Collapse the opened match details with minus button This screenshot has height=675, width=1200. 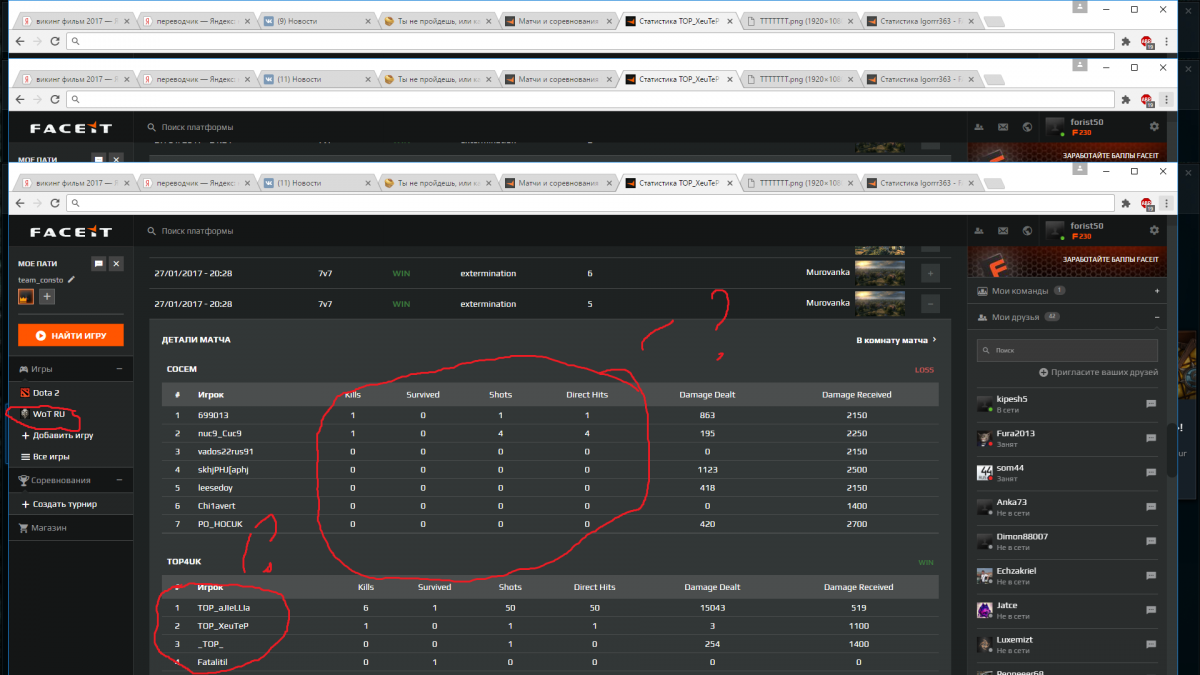(x=930, y=302)
